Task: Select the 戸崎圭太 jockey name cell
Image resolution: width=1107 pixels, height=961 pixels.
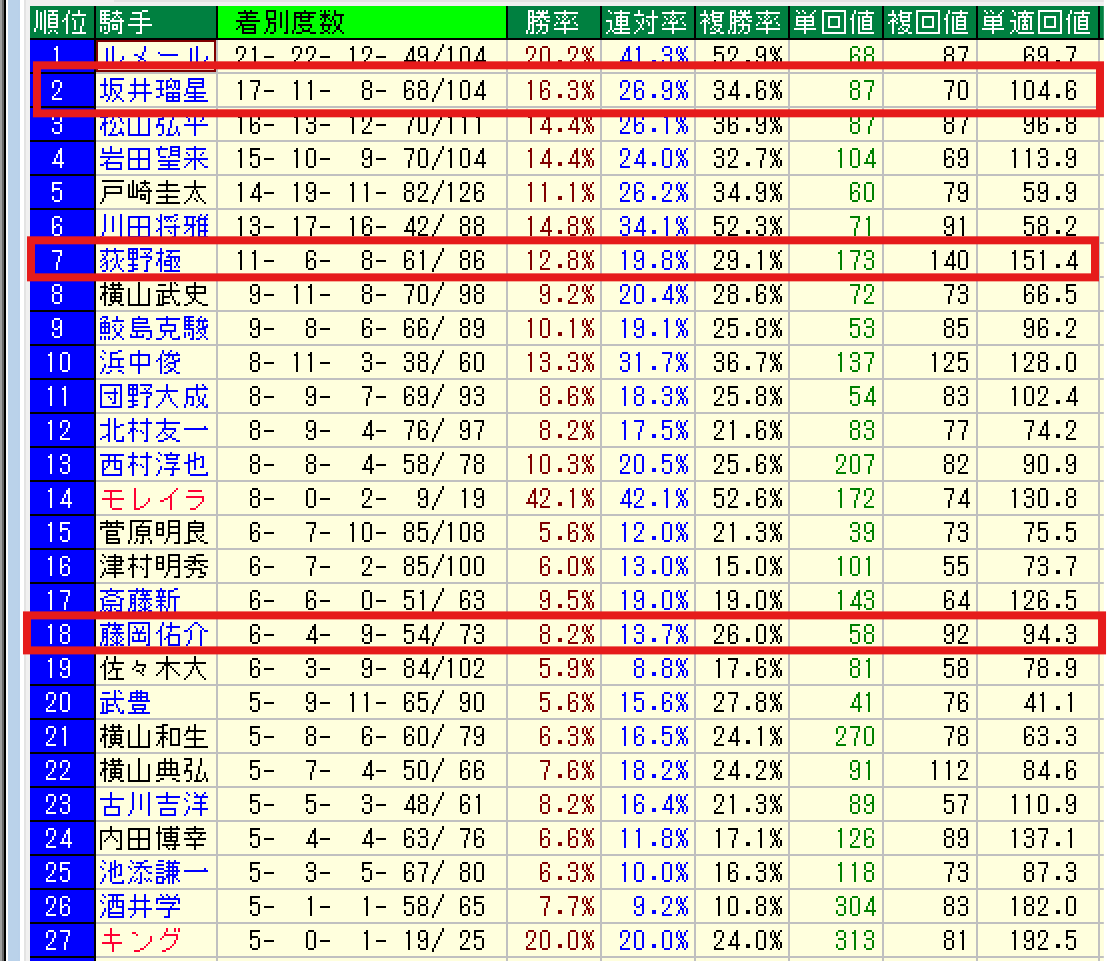Action: click(x=153, y=192)
